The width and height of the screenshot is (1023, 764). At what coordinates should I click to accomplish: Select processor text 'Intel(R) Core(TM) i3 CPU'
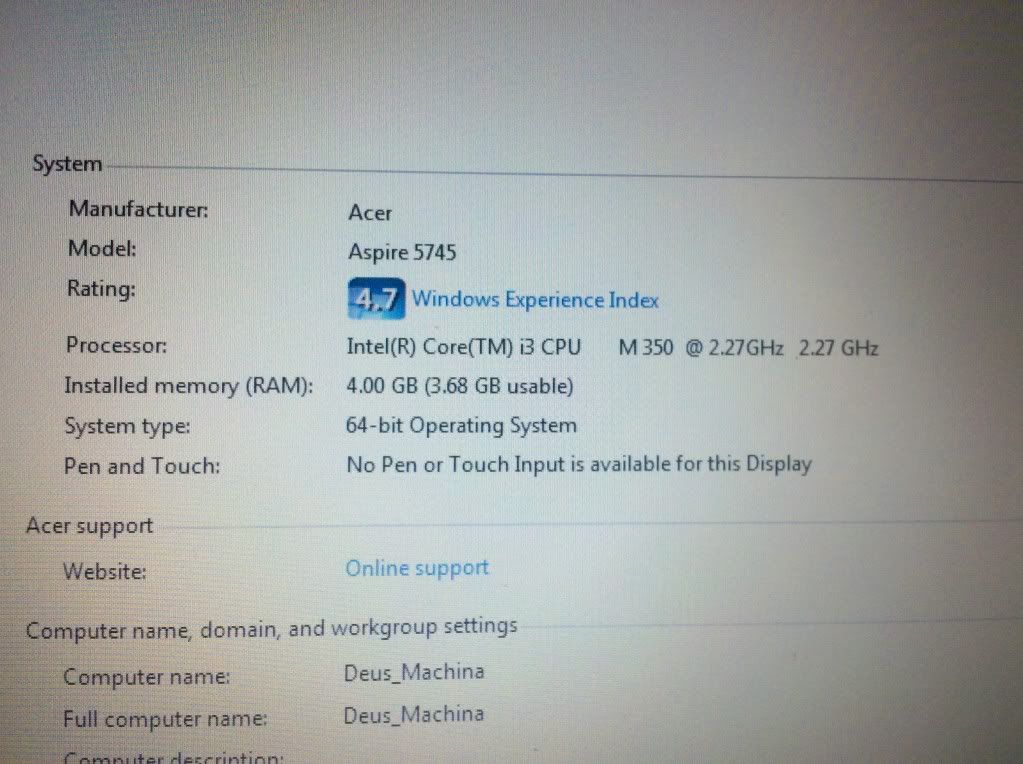point(463,346)
